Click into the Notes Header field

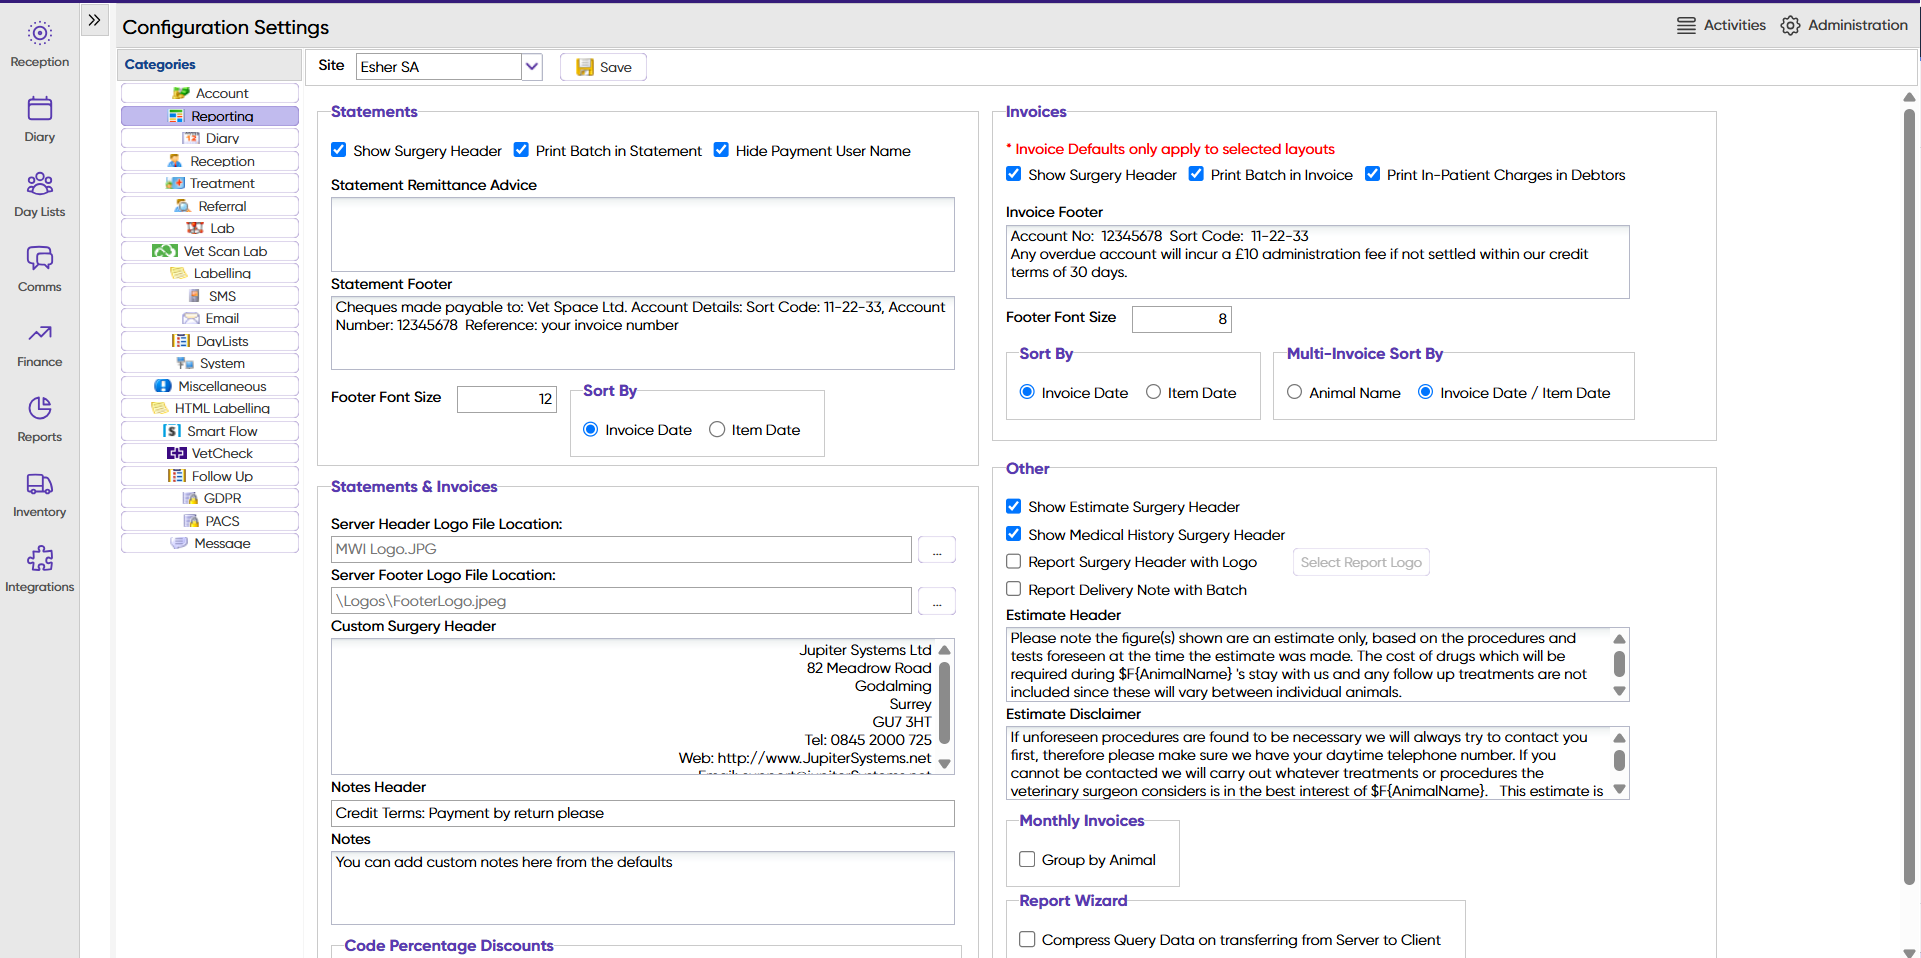[642, 813]
